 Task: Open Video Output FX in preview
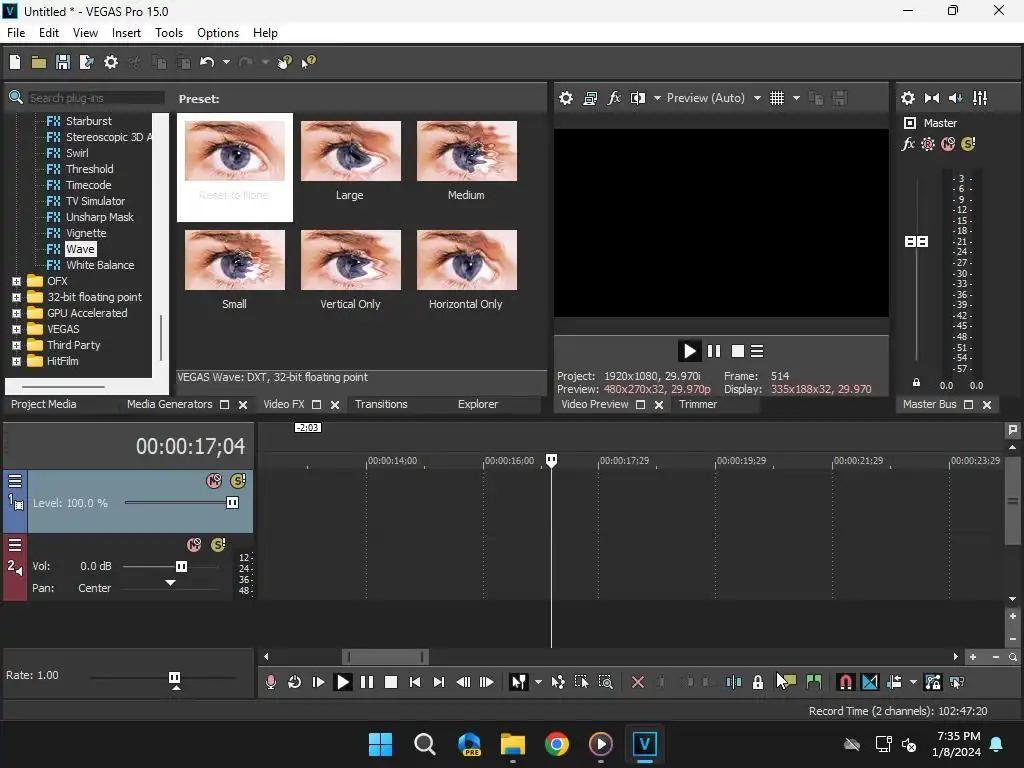click(x=614, y=98)
